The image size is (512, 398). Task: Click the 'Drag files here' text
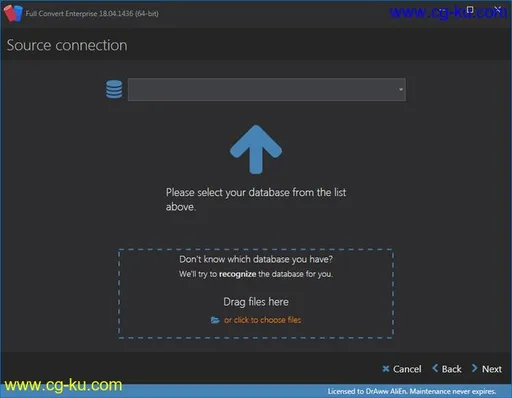point(256,302)
